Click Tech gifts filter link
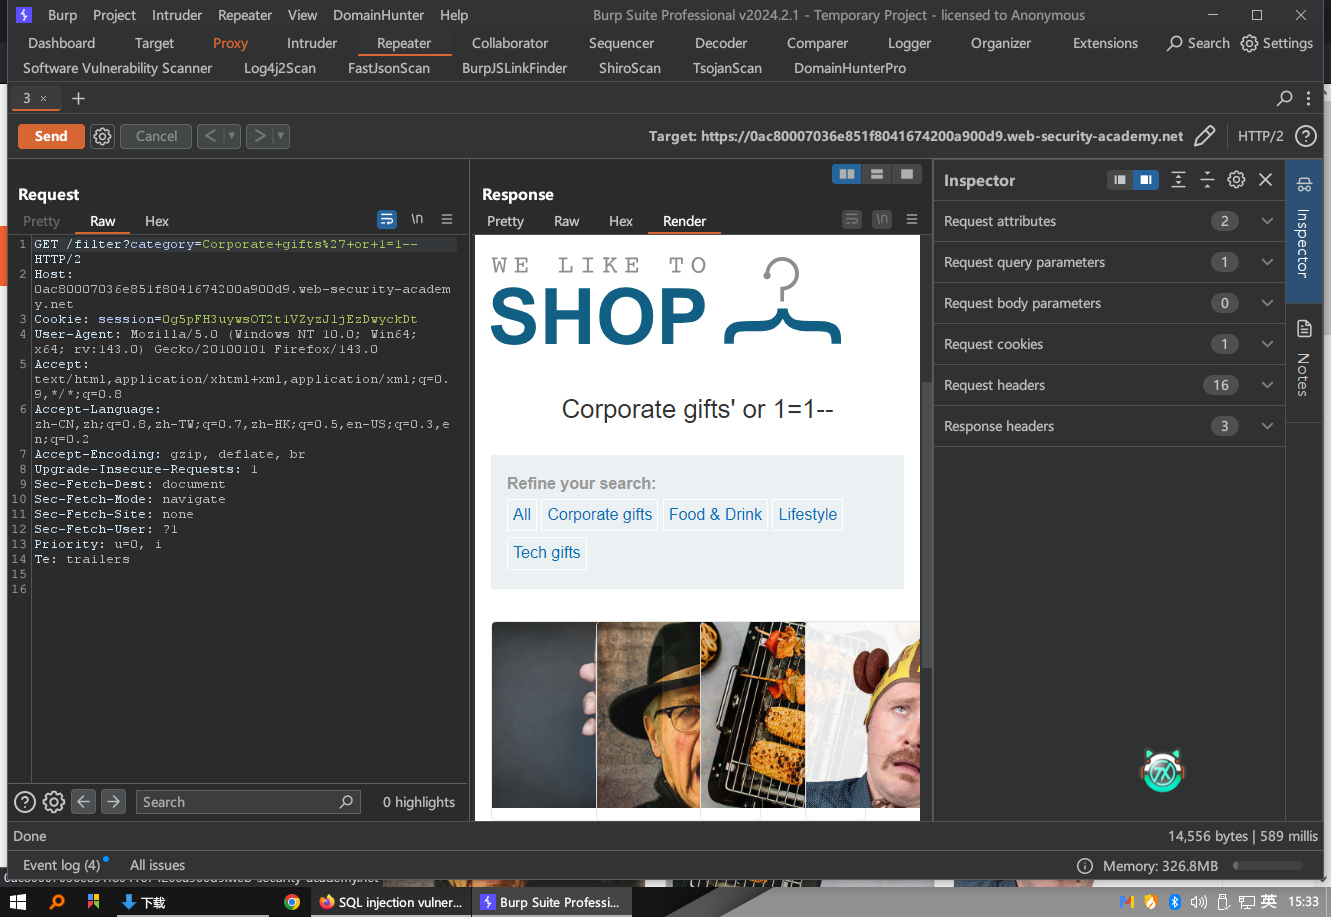The width and height of the screenshot is (1331, 917). coord(547,552)
